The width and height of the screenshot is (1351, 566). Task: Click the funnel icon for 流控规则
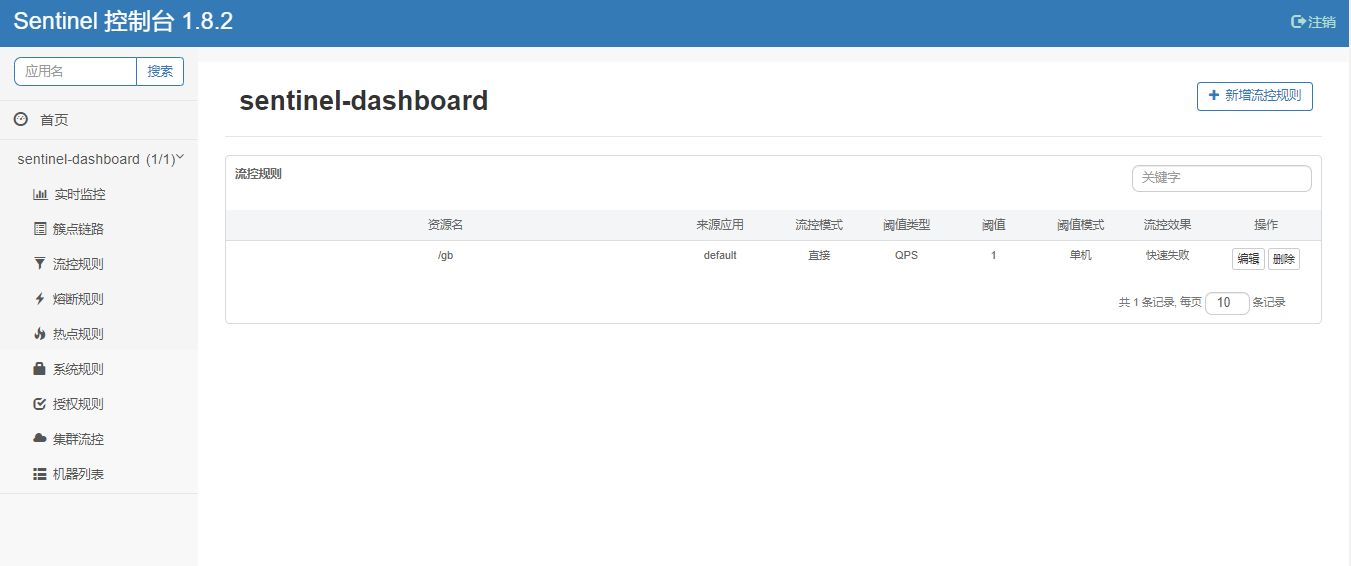tap(40, 264)
